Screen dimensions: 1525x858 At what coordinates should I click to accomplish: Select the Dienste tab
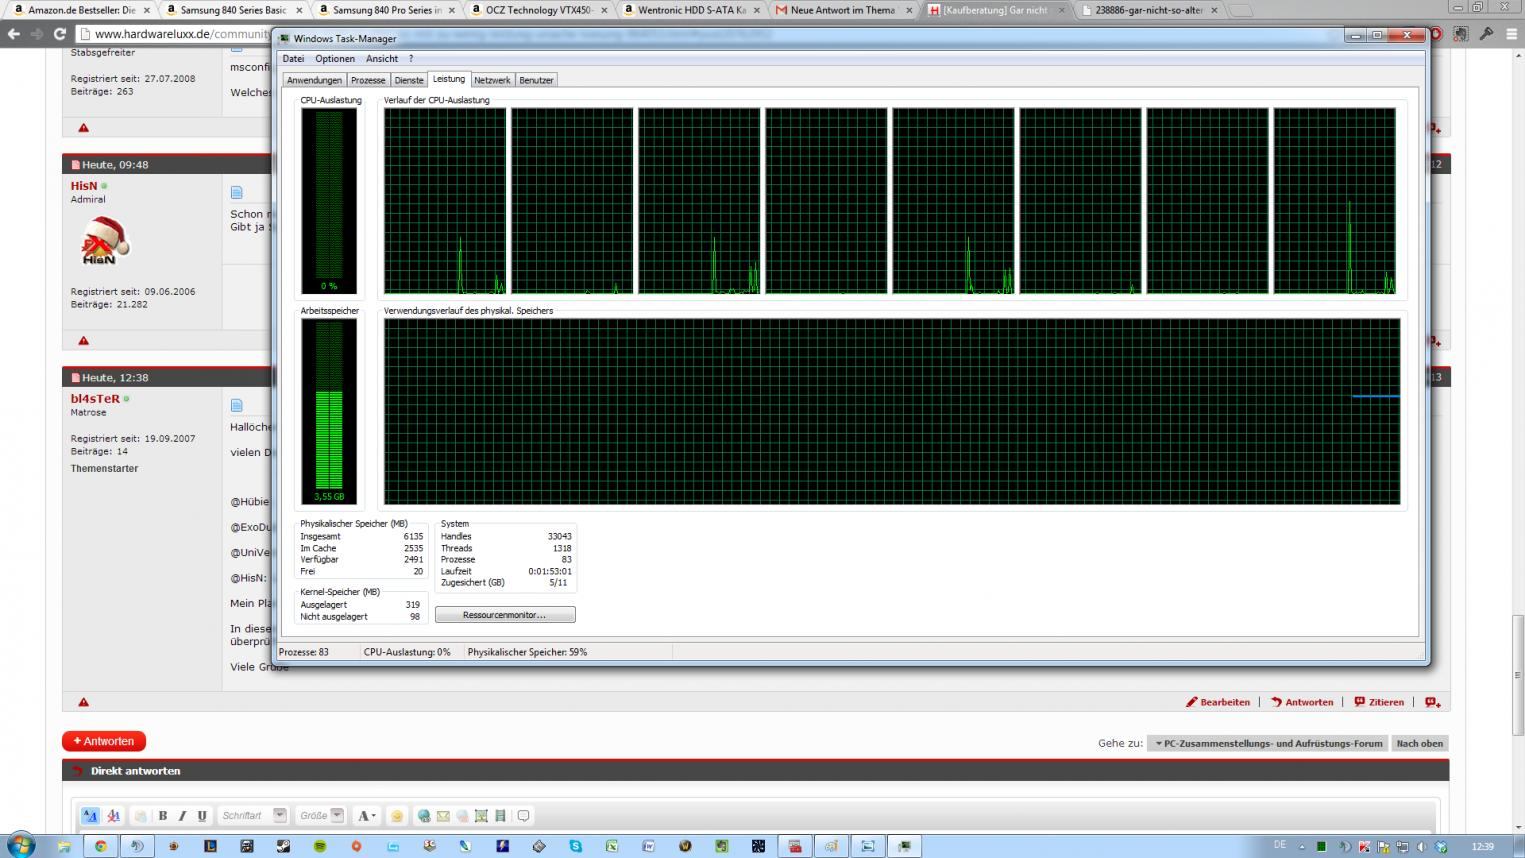(408, 80)
